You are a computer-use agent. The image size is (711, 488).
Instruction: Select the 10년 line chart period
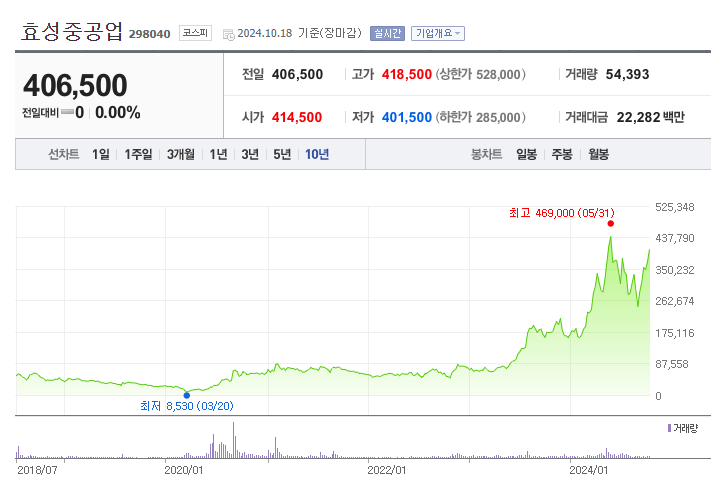(x=317, y=154)
